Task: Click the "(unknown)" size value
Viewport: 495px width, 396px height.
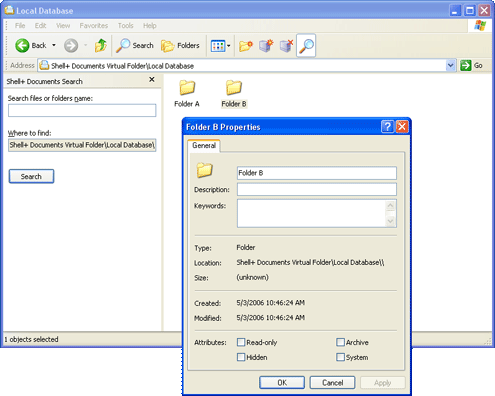Action: [253, 277]
